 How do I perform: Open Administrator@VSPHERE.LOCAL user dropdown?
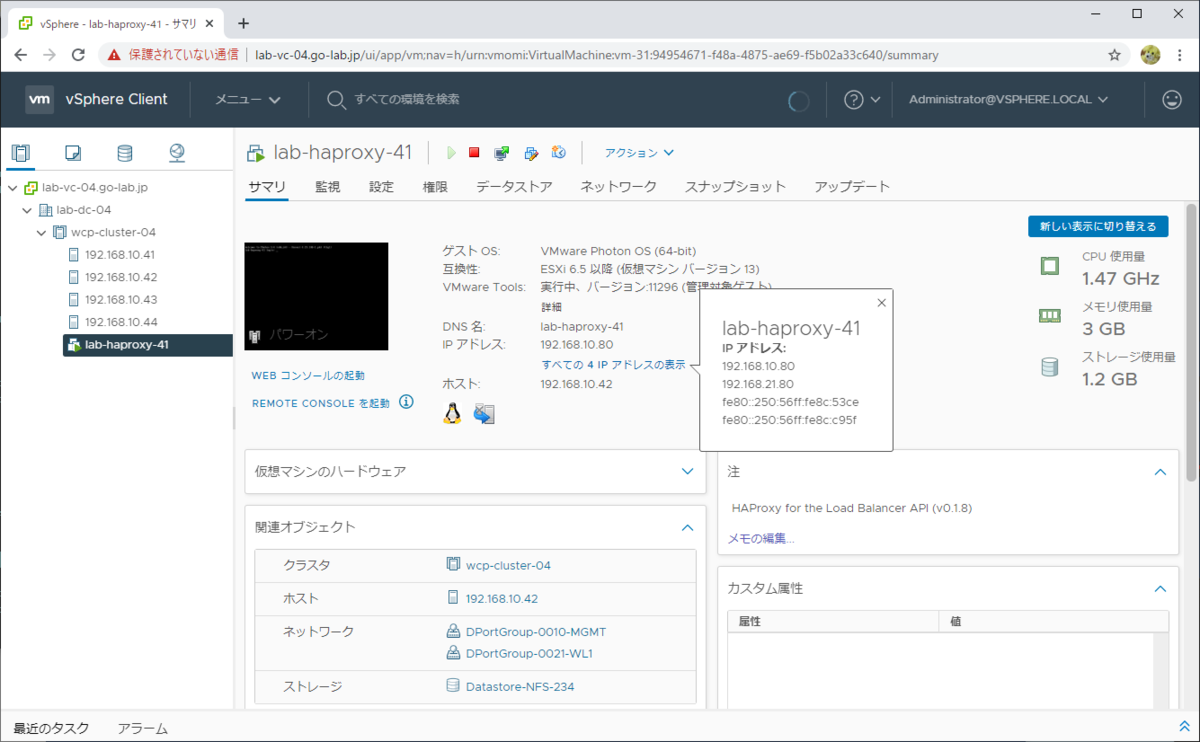(x=1008, y=99)
